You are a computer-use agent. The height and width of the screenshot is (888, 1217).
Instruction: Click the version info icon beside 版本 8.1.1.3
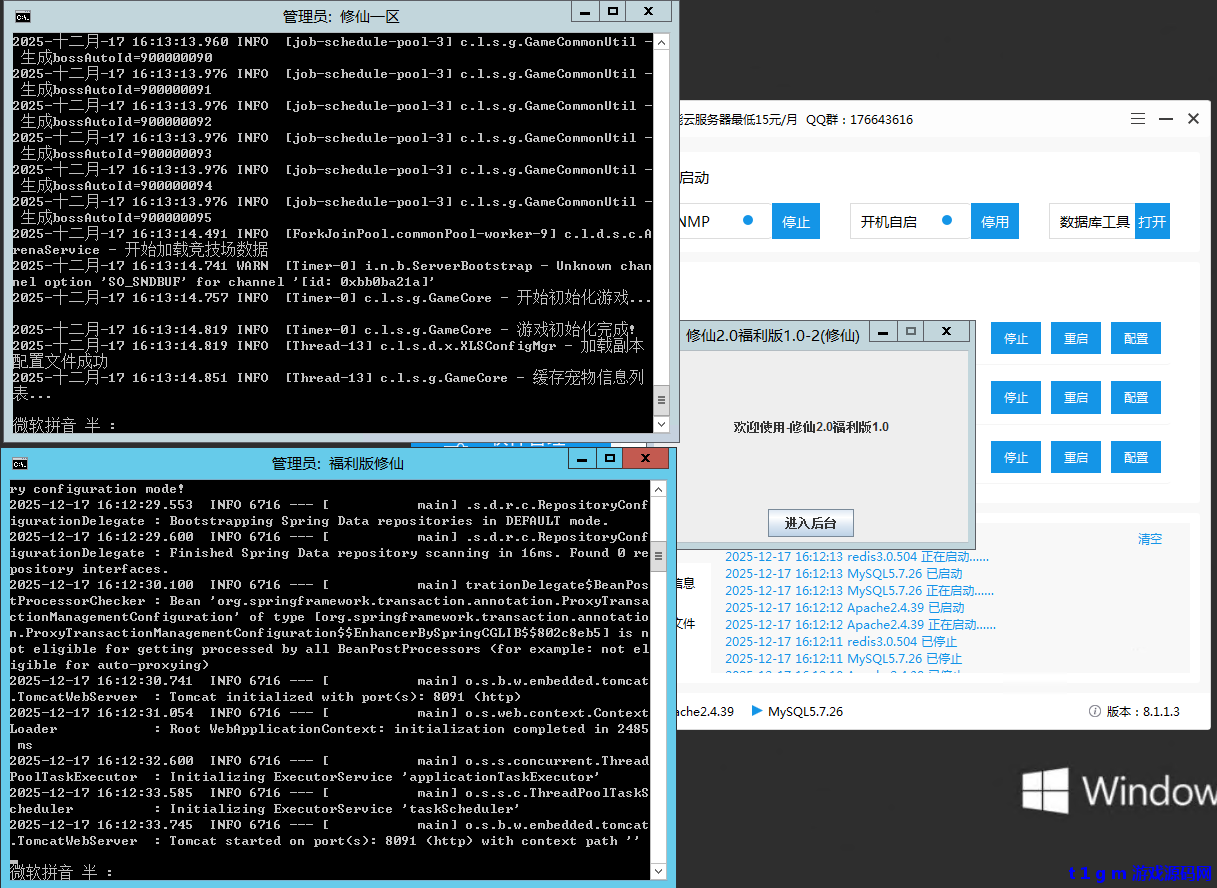pyautogui.click(x=1094, y=712)
